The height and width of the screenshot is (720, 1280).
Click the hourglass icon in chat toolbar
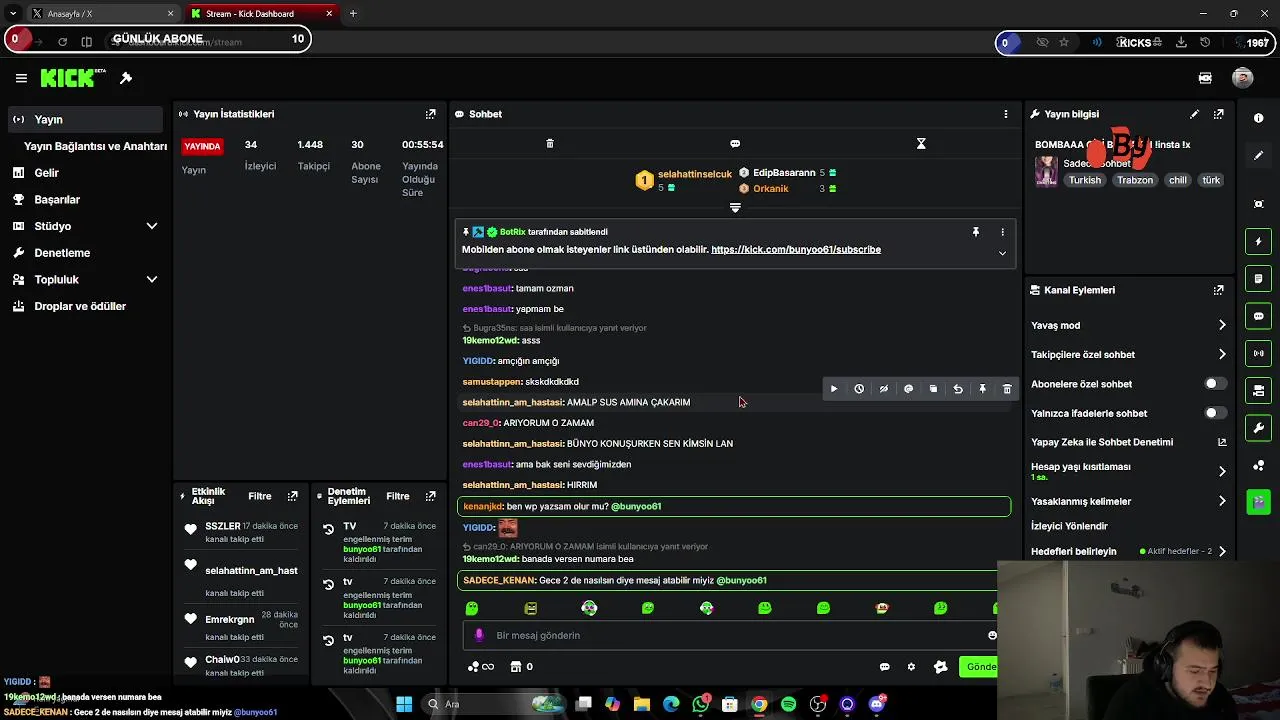coord(921,144)
